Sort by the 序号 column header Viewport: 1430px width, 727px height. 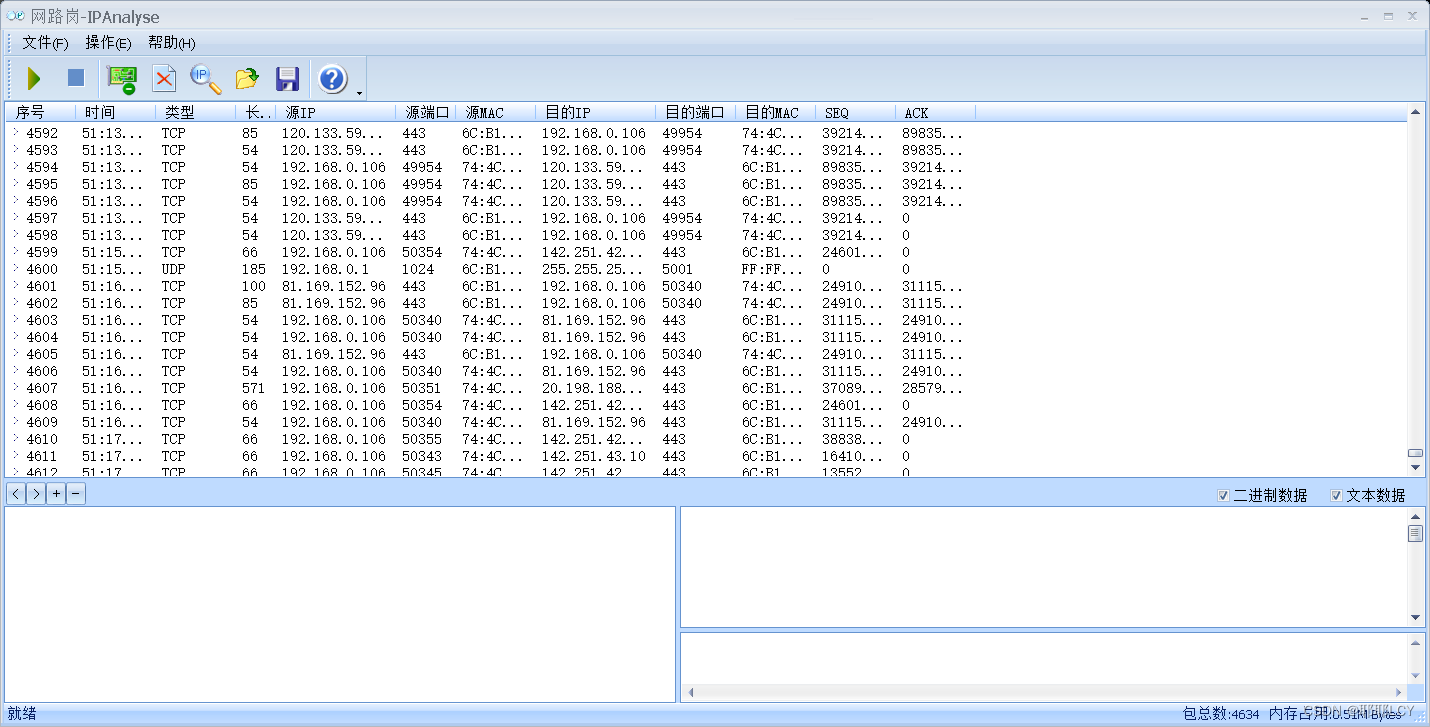[41, 112]
